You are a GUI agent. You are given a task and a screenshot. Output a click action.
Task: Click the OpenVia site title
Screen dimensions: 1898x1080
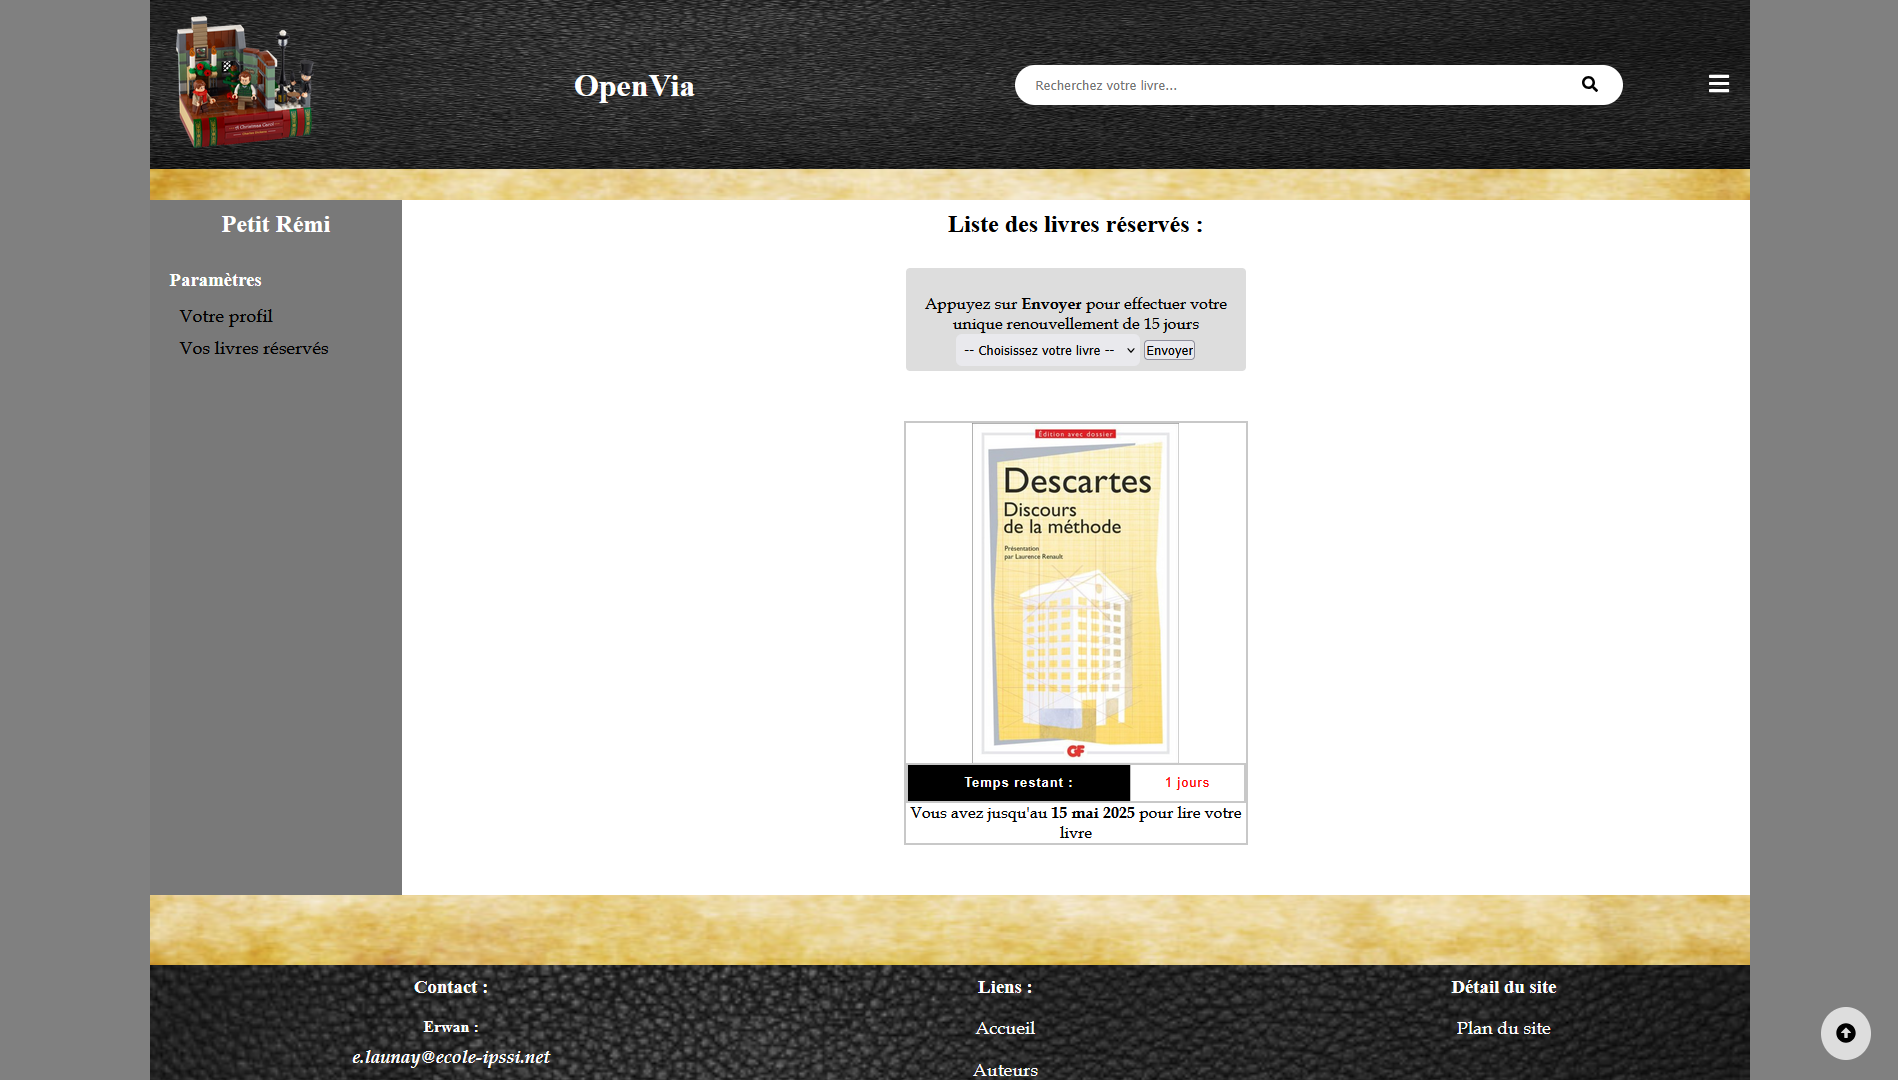tap(634, 86)
